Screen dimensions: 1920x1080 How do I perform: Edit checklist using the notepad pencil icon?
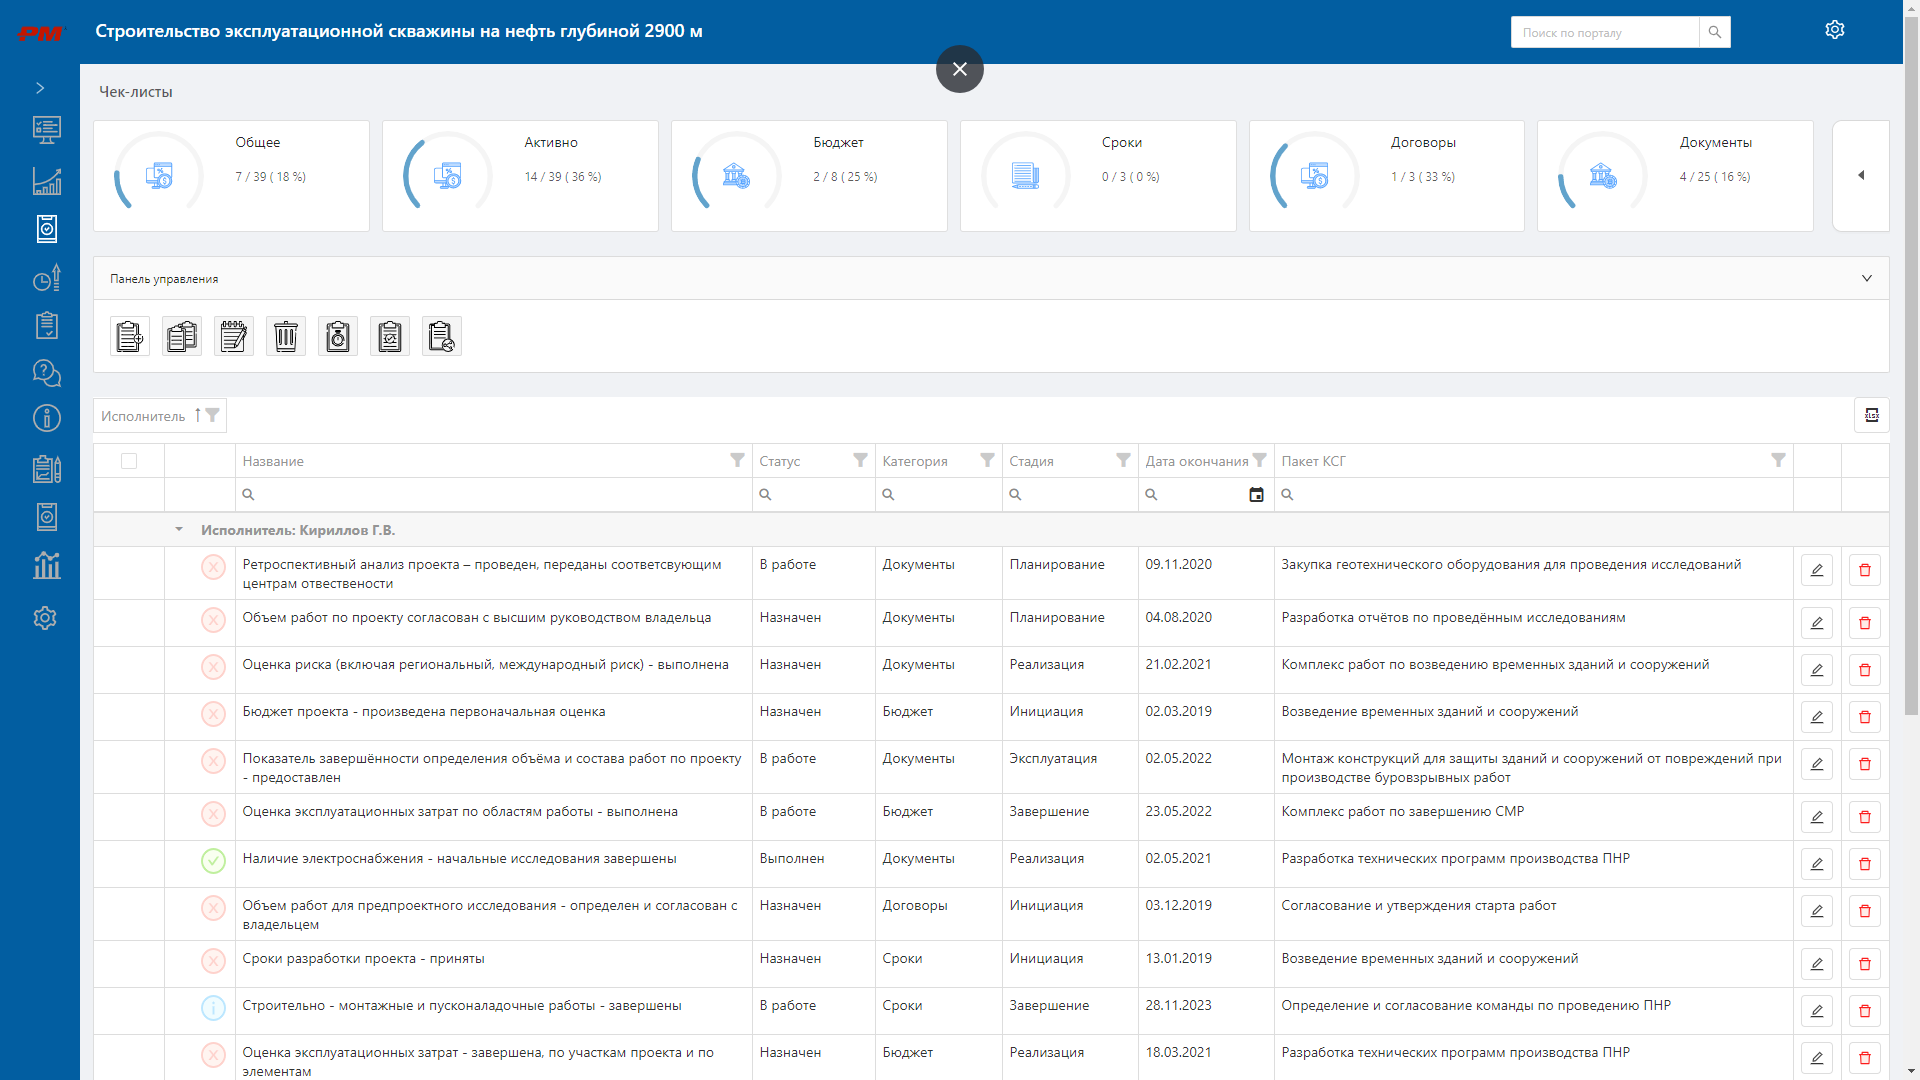click(x=234, y=337)
